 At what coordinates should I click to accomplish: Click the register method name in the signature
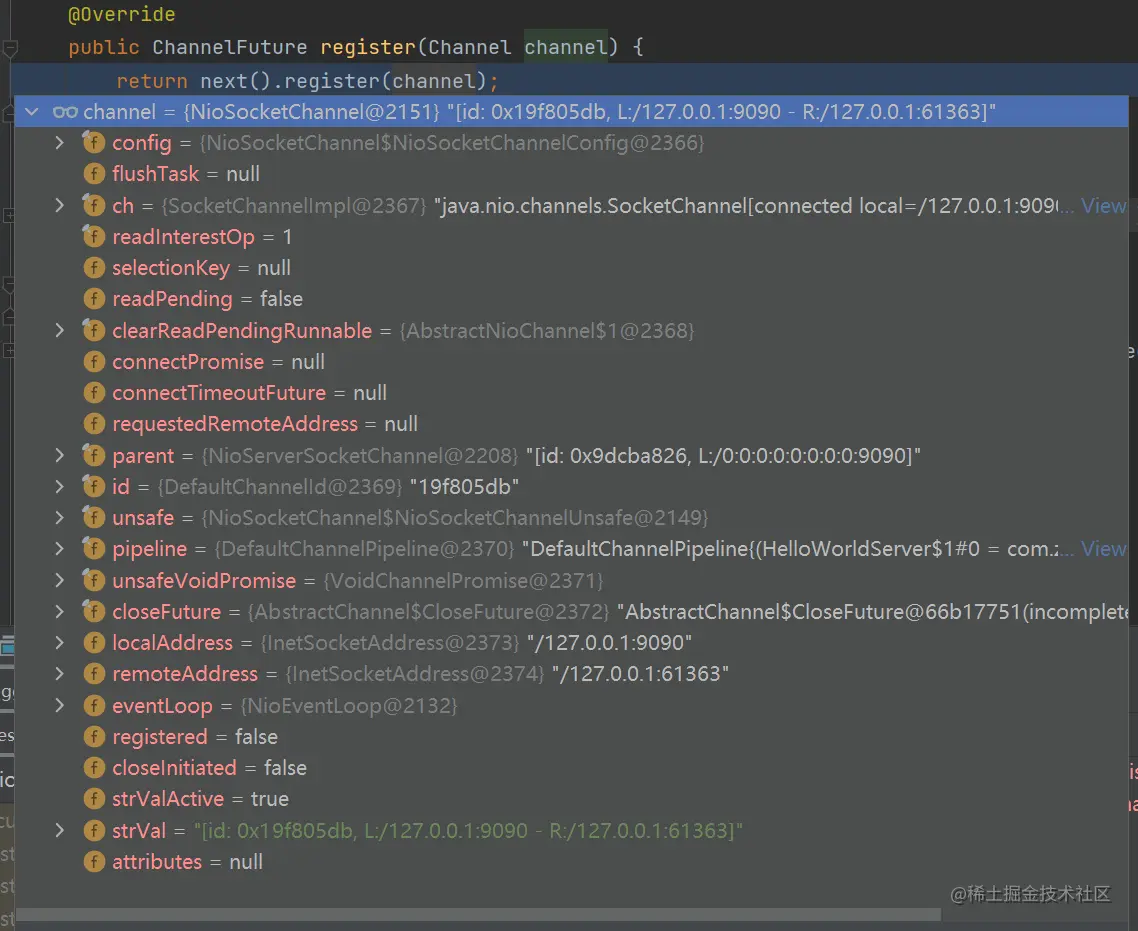(x=368, y=47)
